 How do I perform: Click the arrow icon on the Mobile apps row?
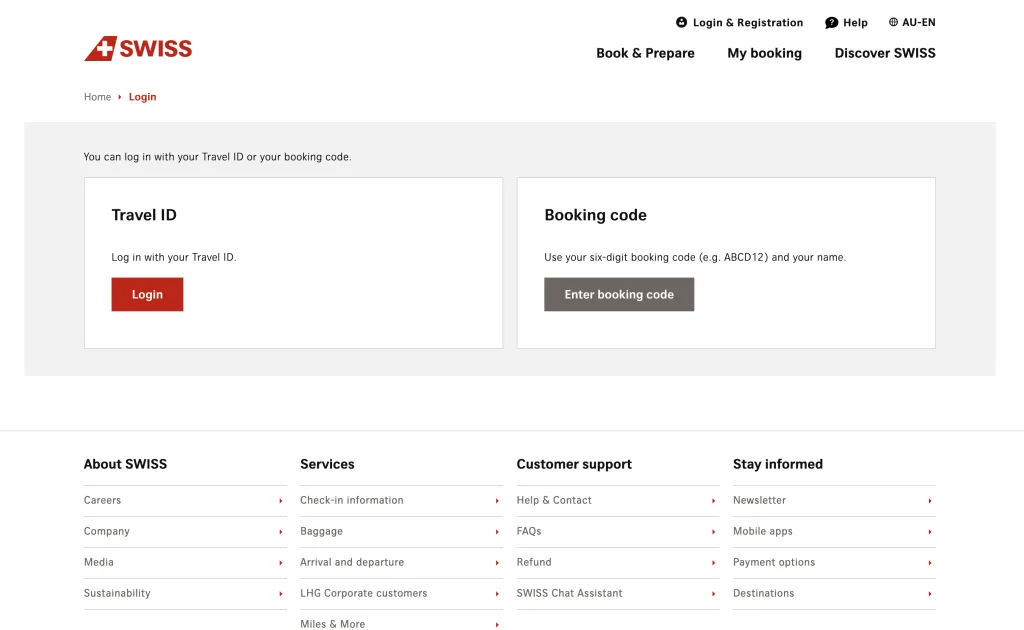pyautogui.click(x=930, y=532)
